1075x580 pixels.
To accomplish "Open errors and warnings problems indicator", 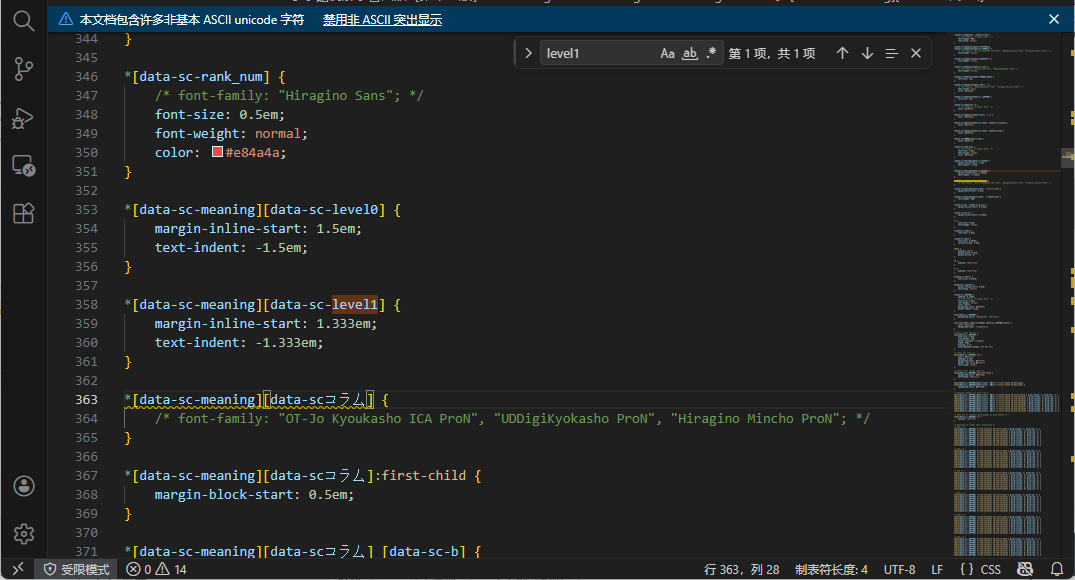I will (156, 569).
